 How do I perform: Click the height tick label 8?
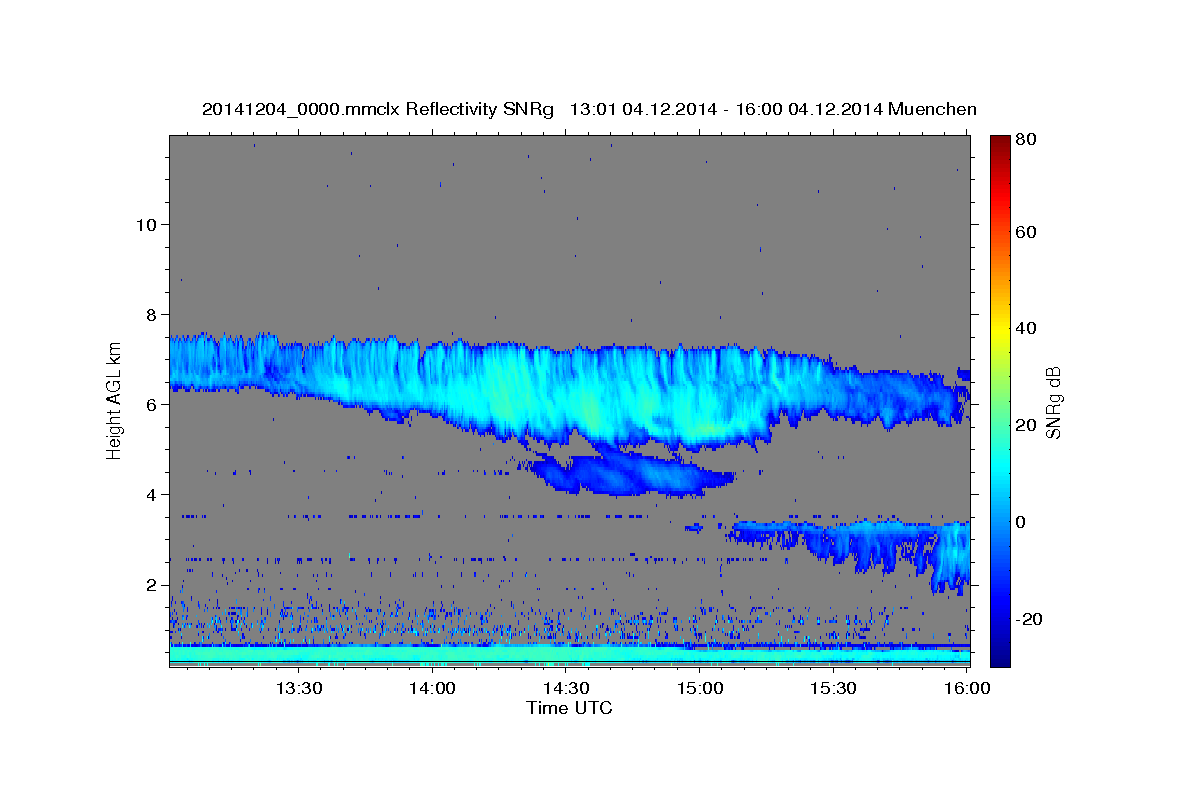pyautogui.click(x=149, y=314)
